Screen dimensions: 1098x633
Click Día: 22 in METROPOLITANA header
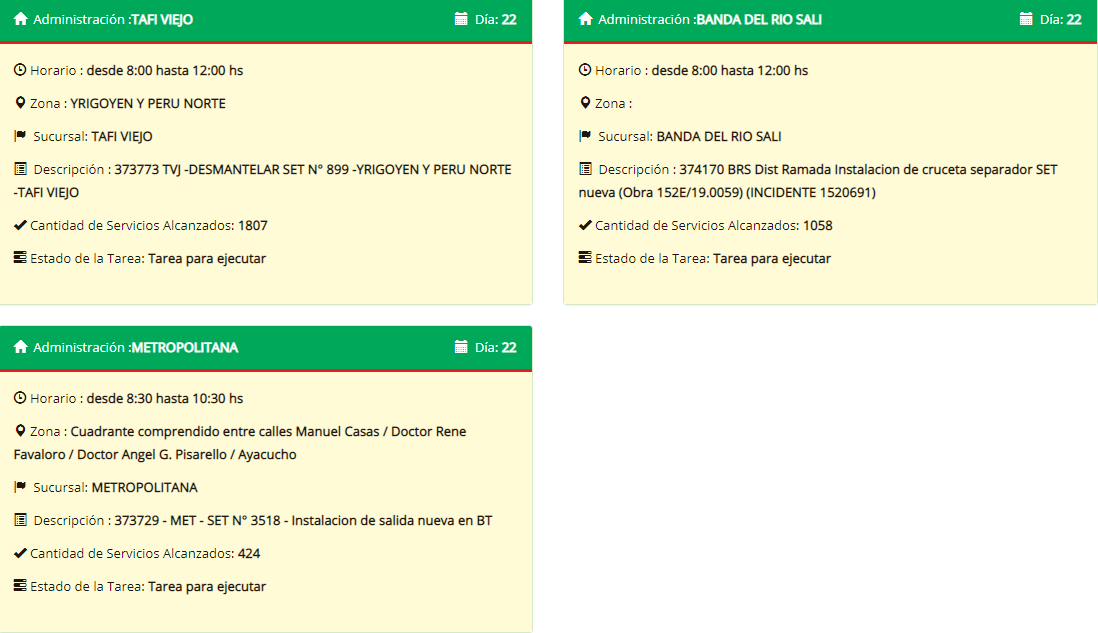(495, 347)
